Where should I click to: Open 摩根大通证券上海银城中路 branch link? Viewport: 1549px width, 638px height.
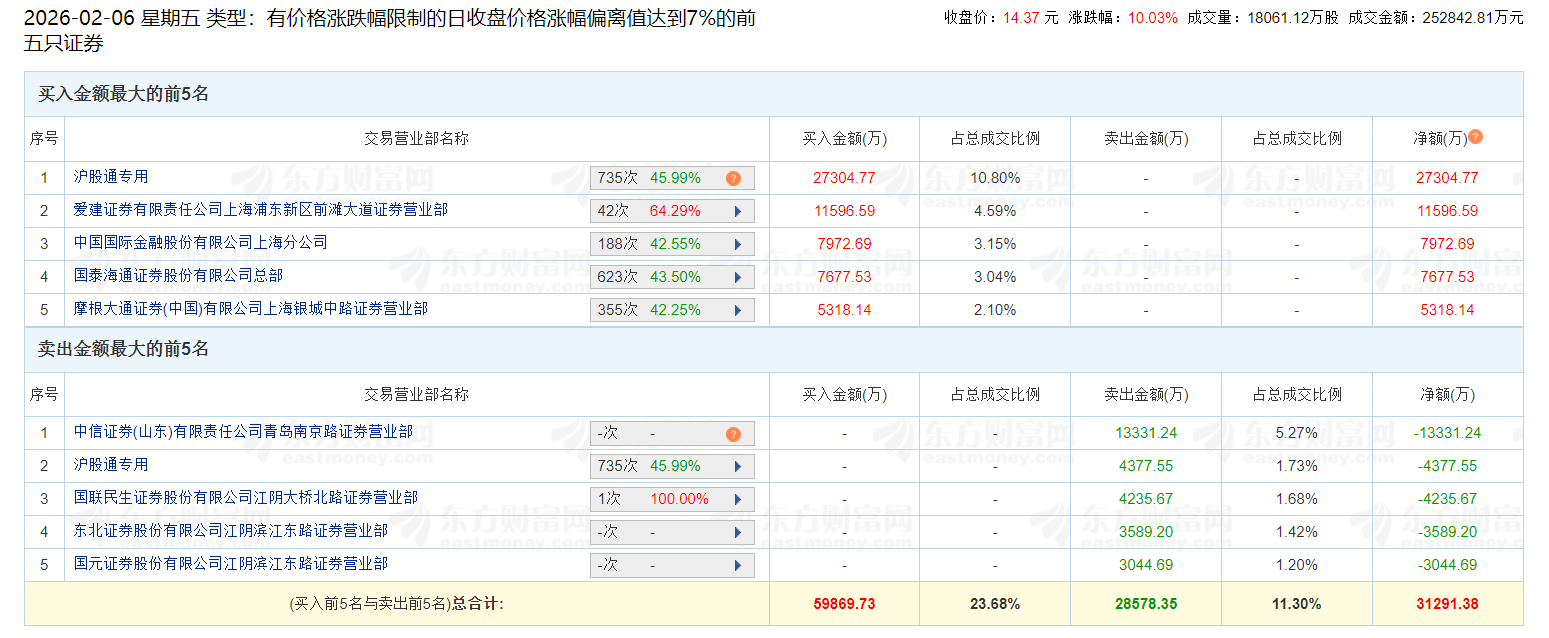[250, 309]
